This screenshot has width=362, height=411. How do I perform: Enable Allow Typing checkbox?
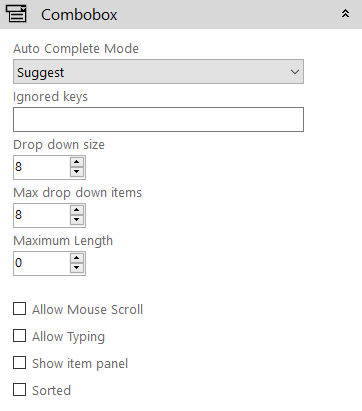point(19,336)
